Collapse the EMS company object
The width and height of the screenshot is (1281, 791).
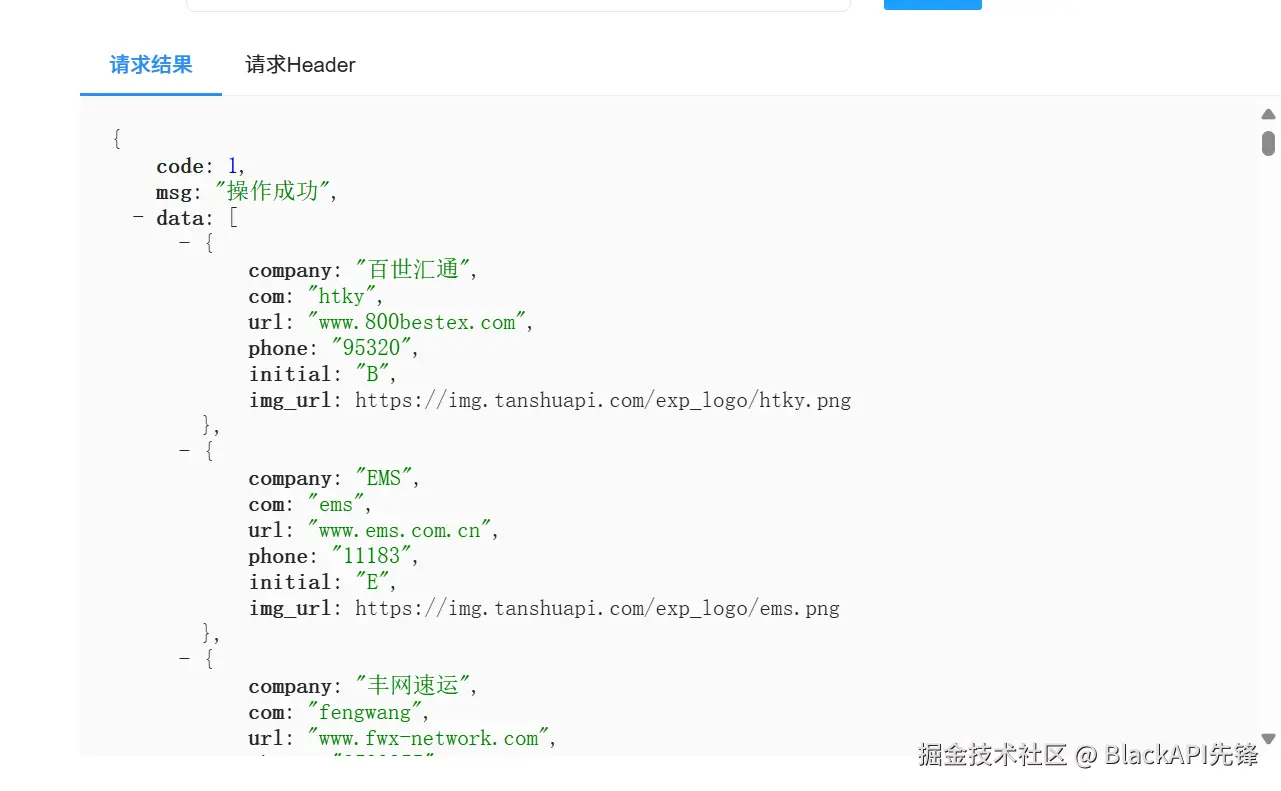(184, 451)
